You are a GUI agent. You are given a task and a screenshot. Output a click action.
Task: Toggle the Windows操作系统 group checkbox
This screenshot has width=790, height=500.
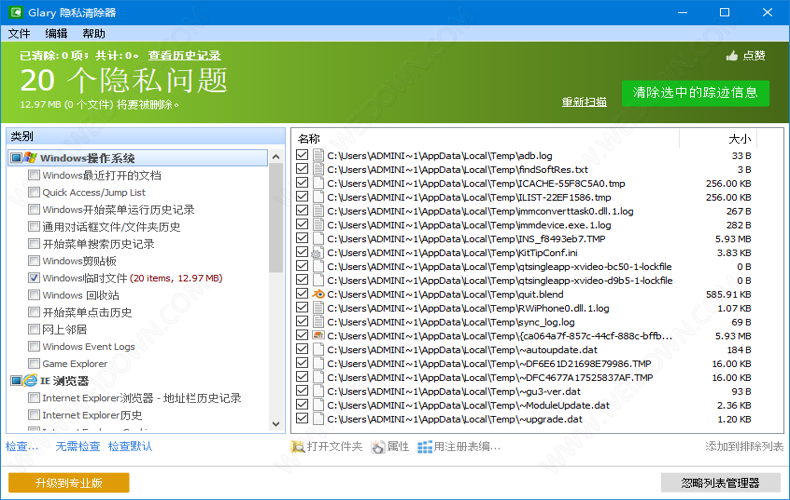pyautogui.click(x=16, y=158)
